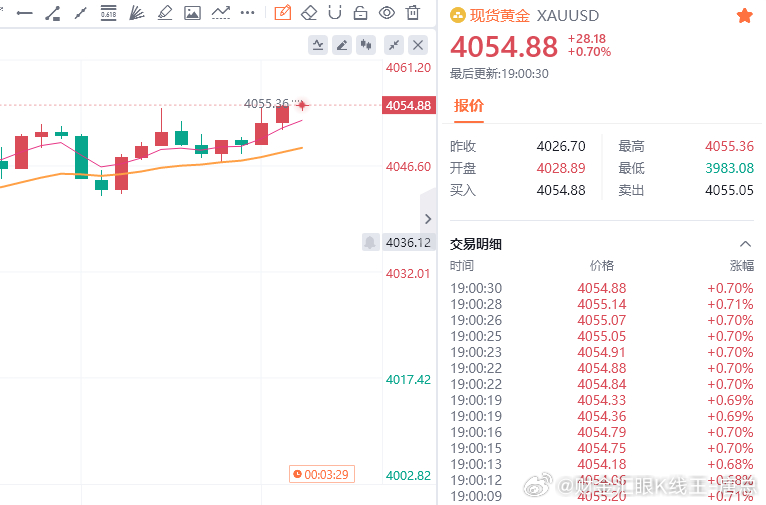Click the 涨幅 column header
This screenshot has width=766, height=505.
pos(742,266)
